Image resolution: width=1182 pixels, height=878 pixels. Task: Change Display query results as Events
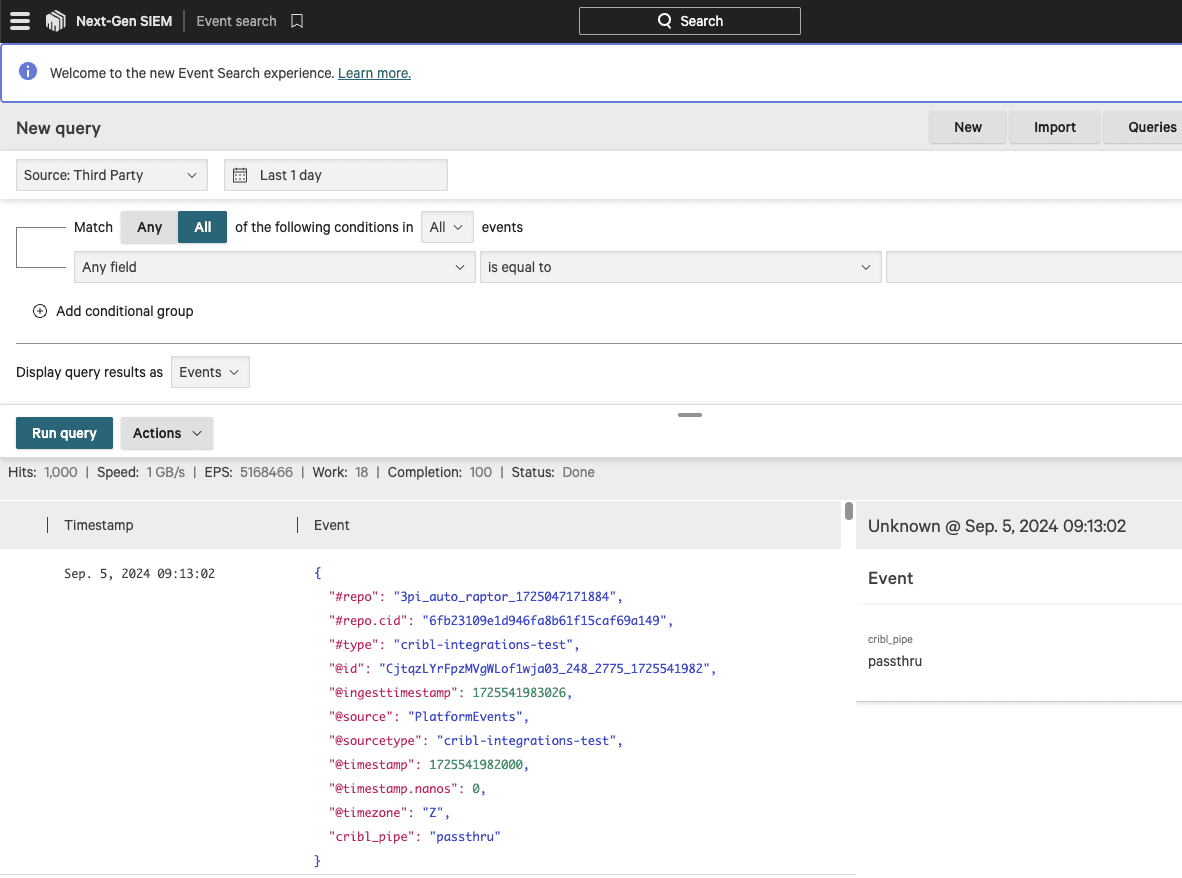[210, 372]
